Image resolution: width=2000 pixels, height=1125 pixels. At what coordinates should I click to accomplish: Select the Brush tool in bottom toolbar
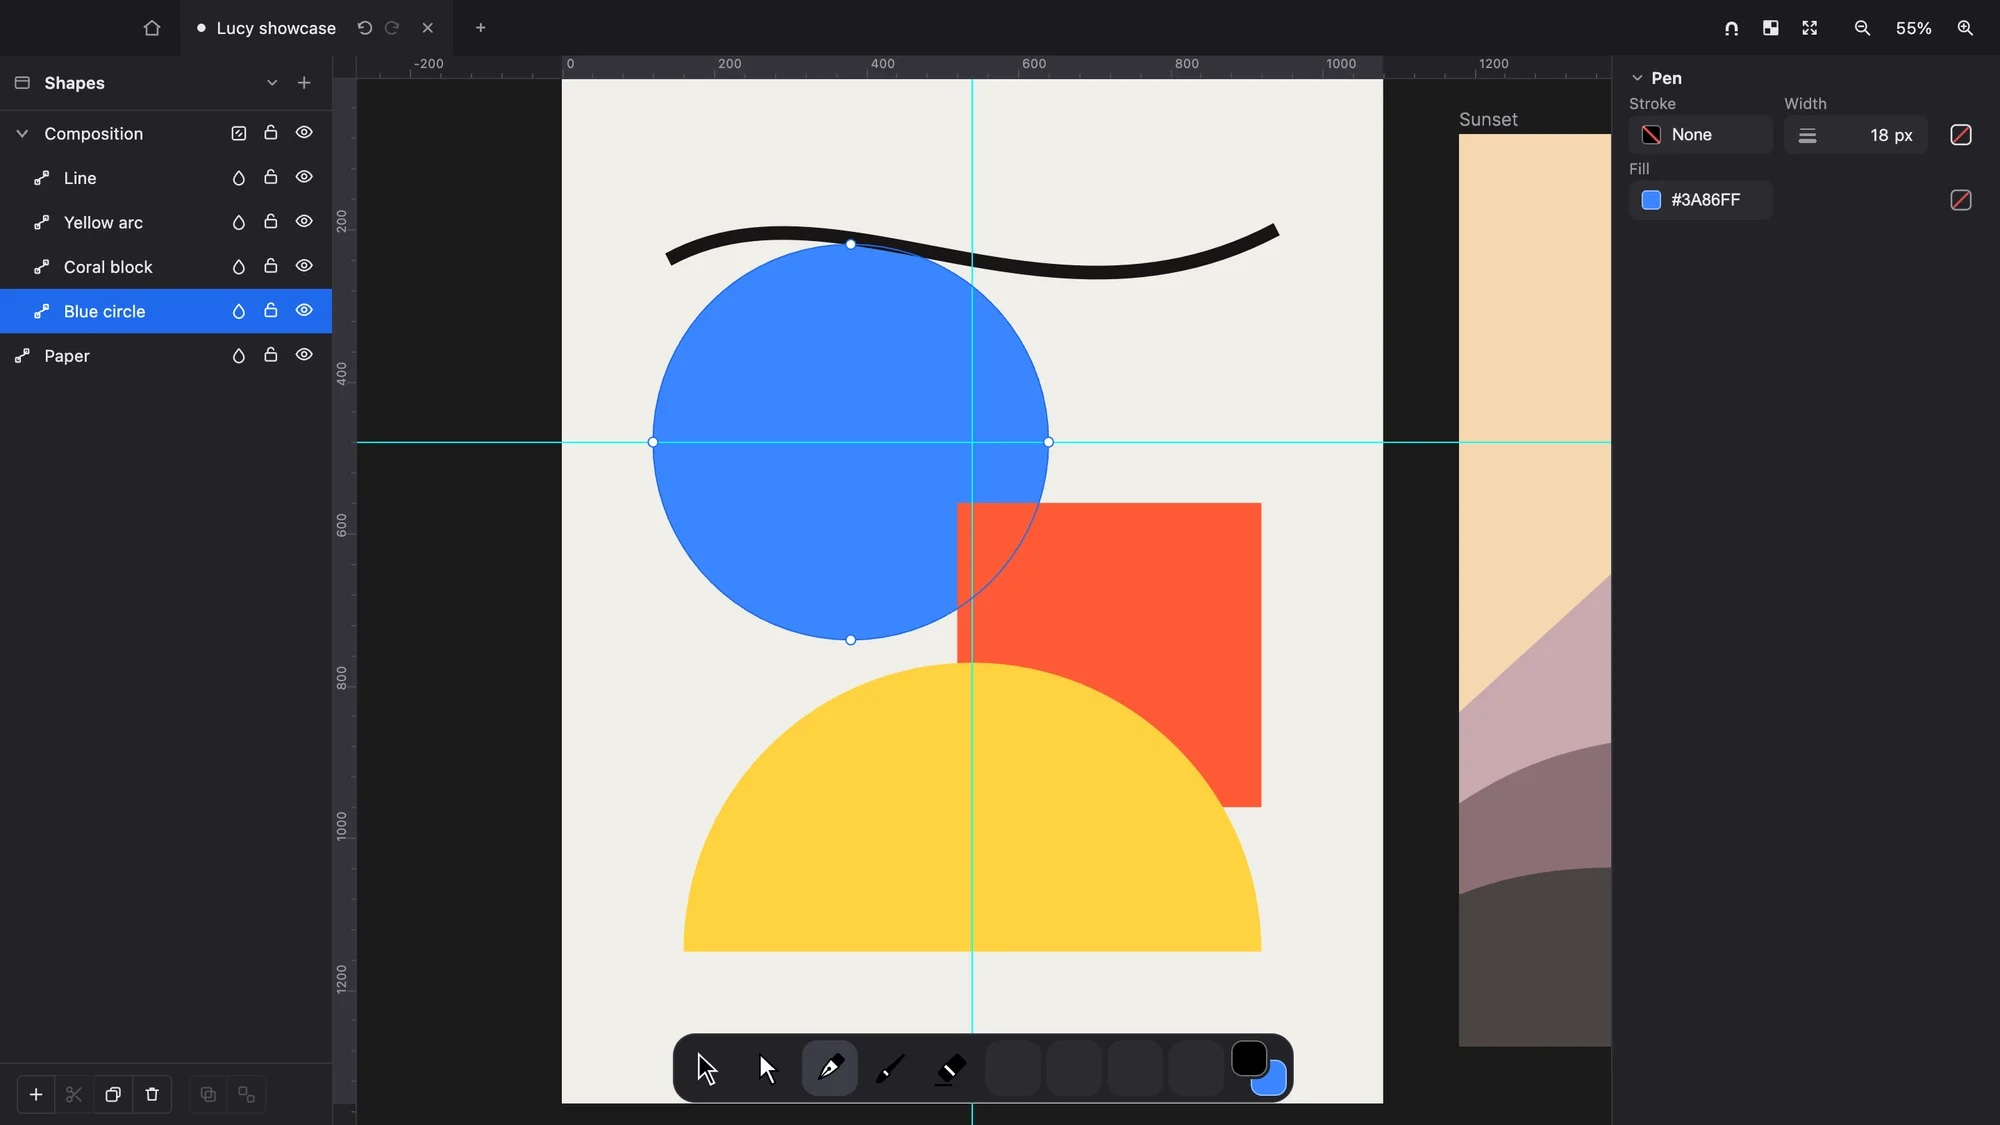[890, 1068]
